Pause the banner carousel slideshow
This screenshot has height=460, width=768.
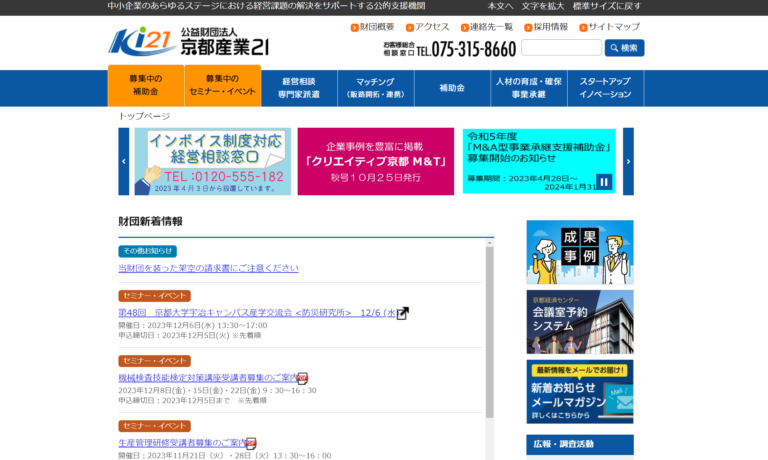(603, 182)
